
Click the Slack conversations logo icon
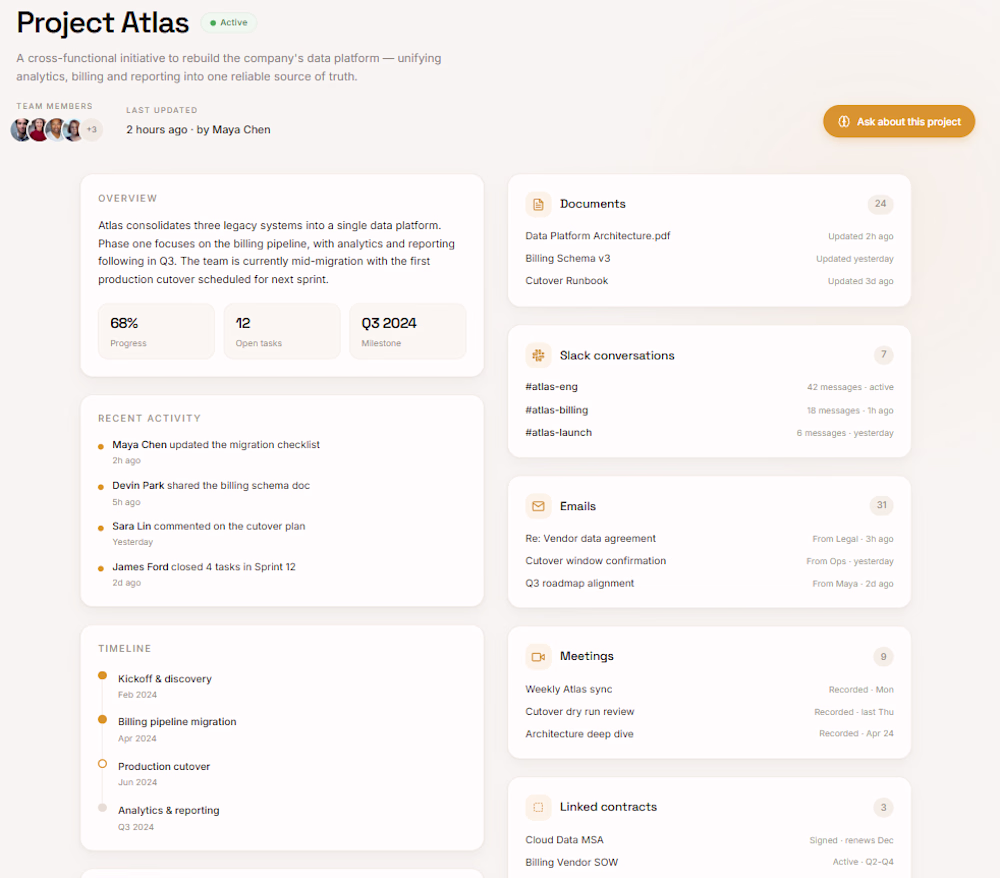[x=538, y=355]
